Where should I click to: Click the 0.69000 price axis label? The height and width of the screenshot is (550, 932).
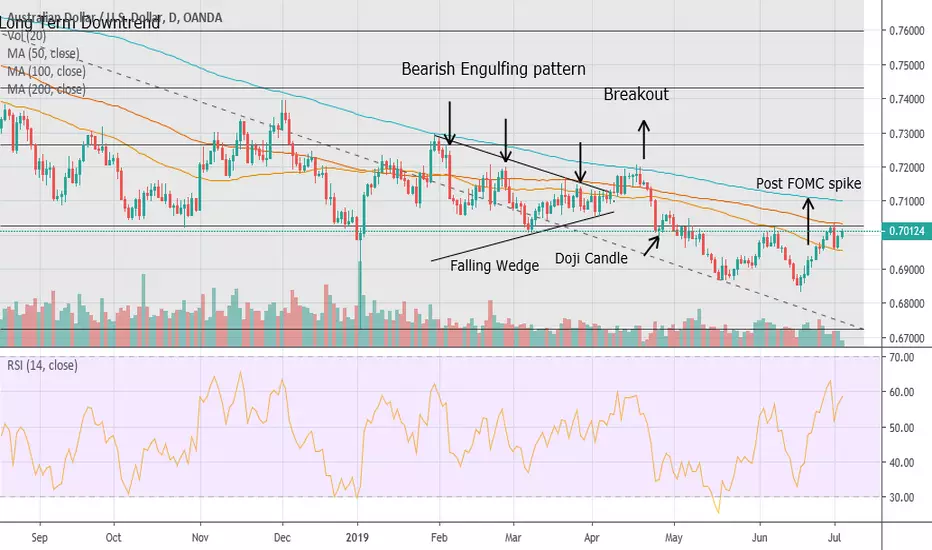click(x=906, y=270)
